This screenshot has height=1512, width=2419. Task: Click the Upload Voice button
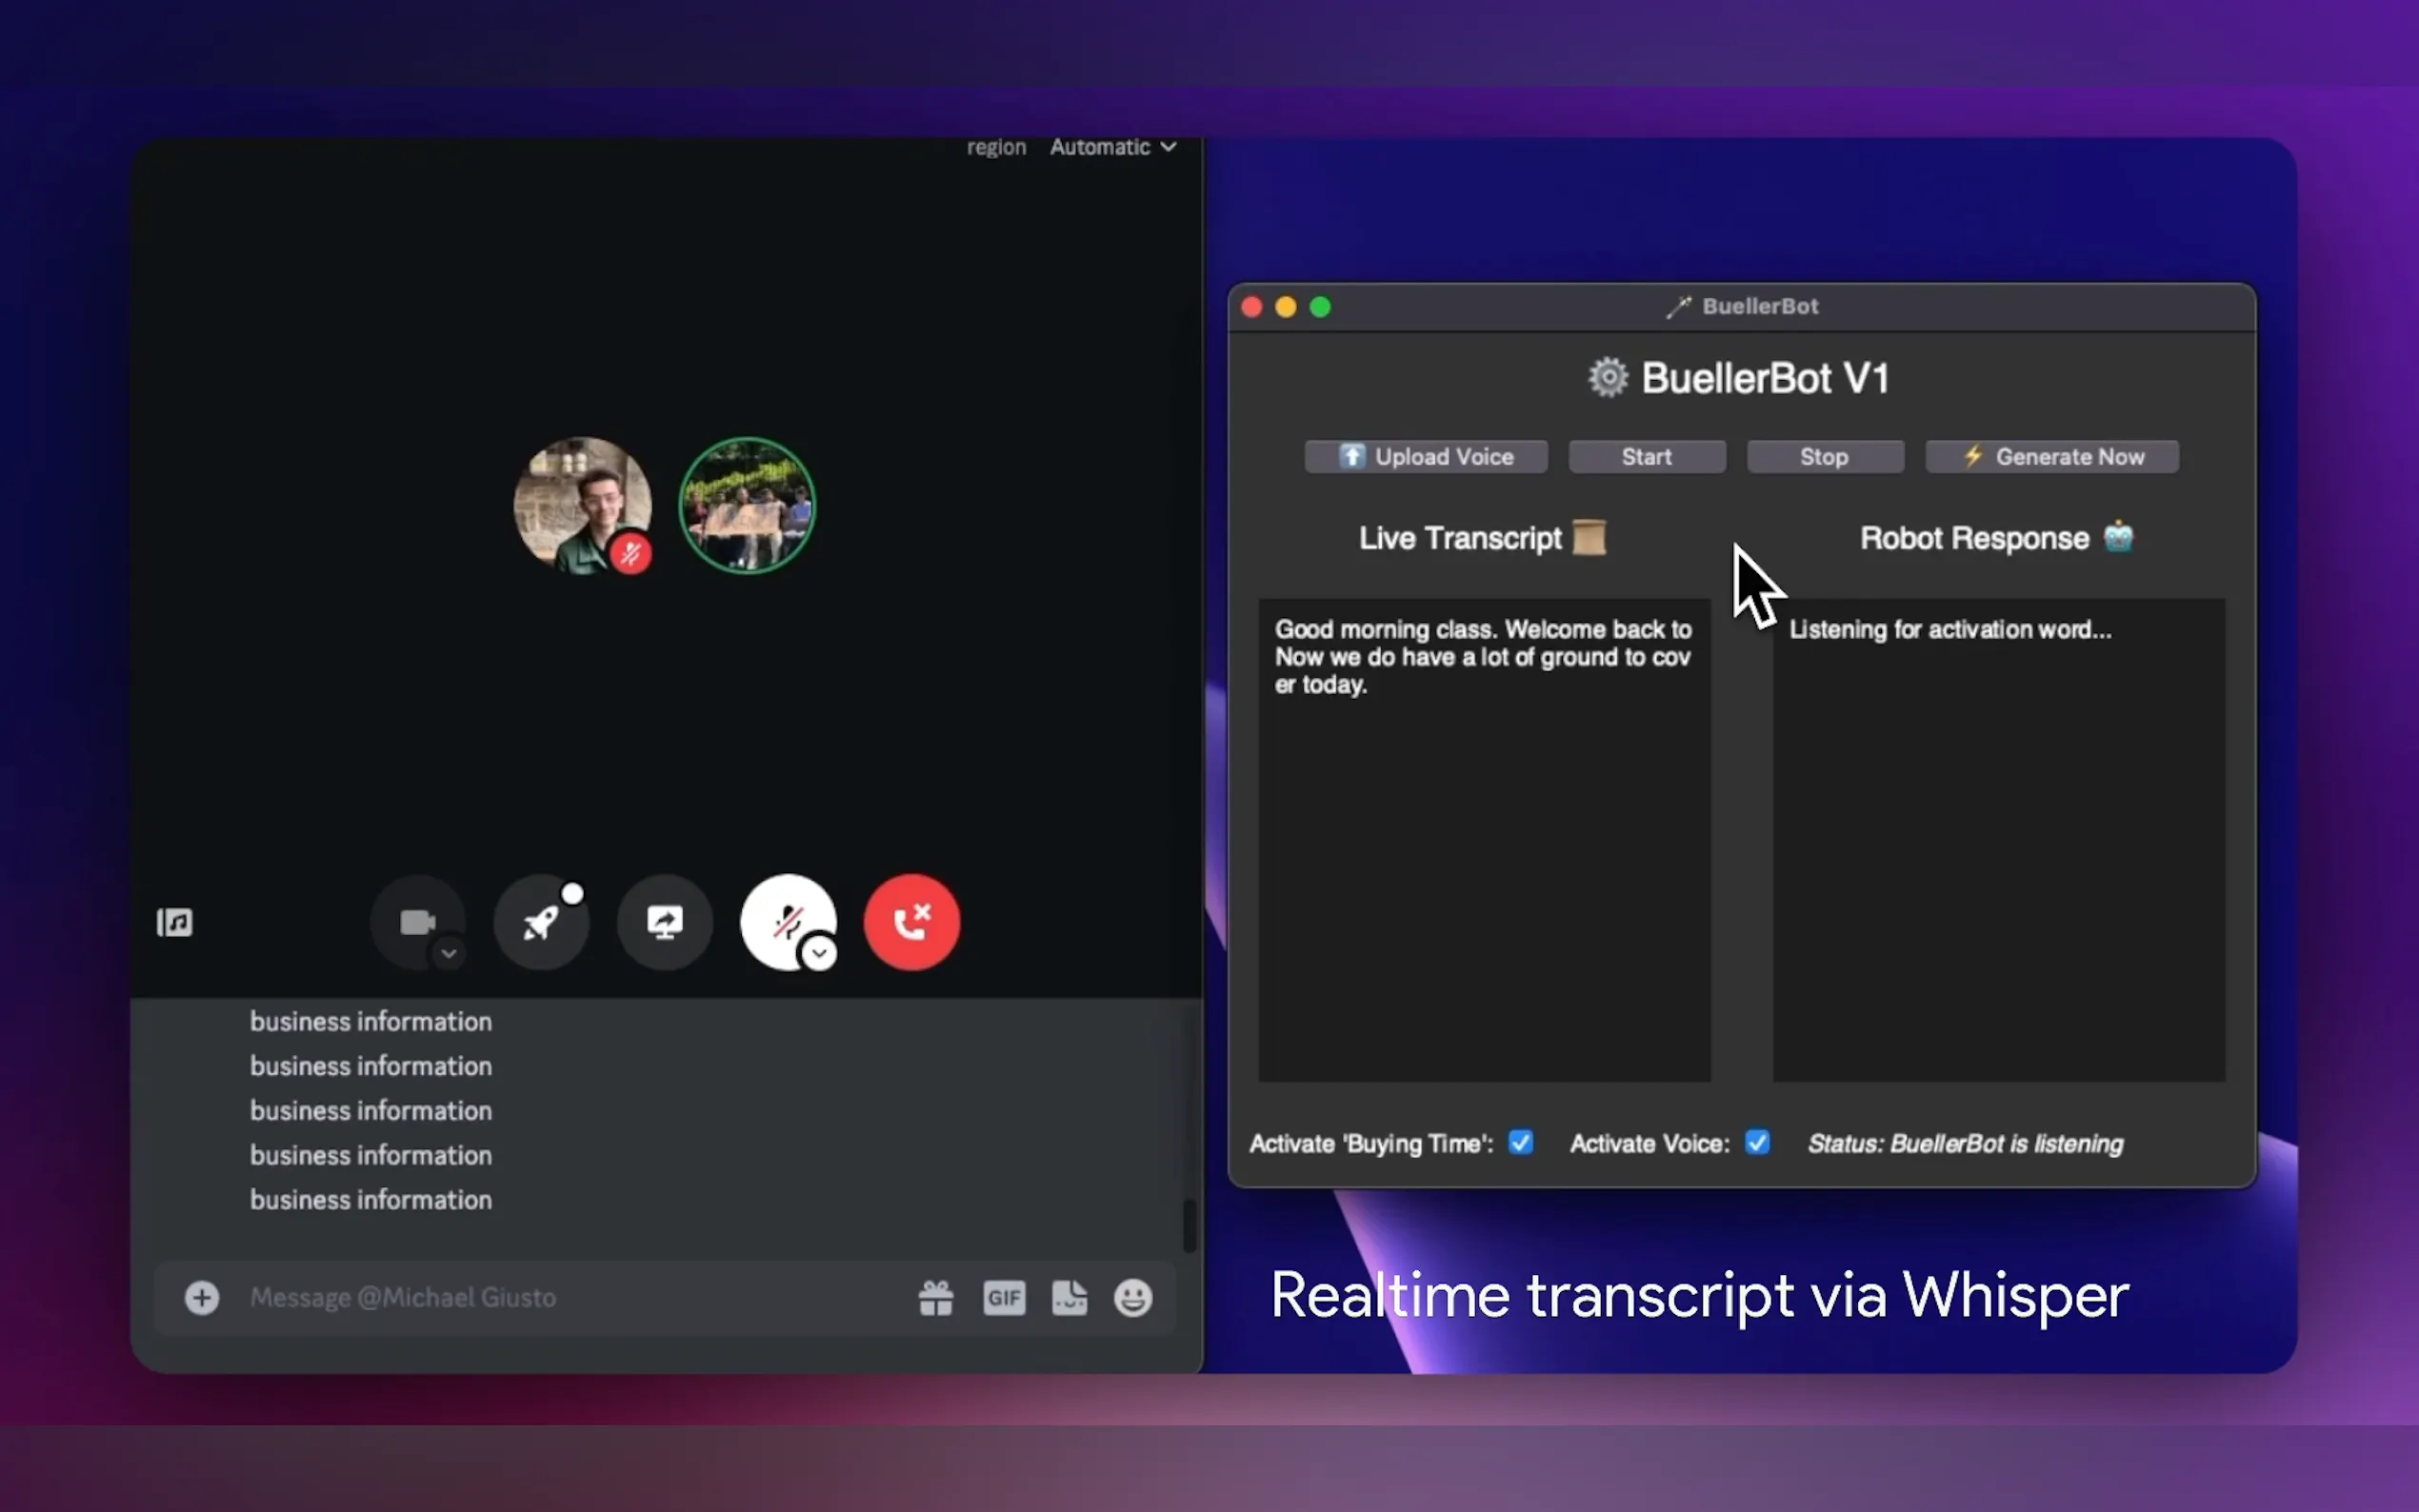point(1426,456)
